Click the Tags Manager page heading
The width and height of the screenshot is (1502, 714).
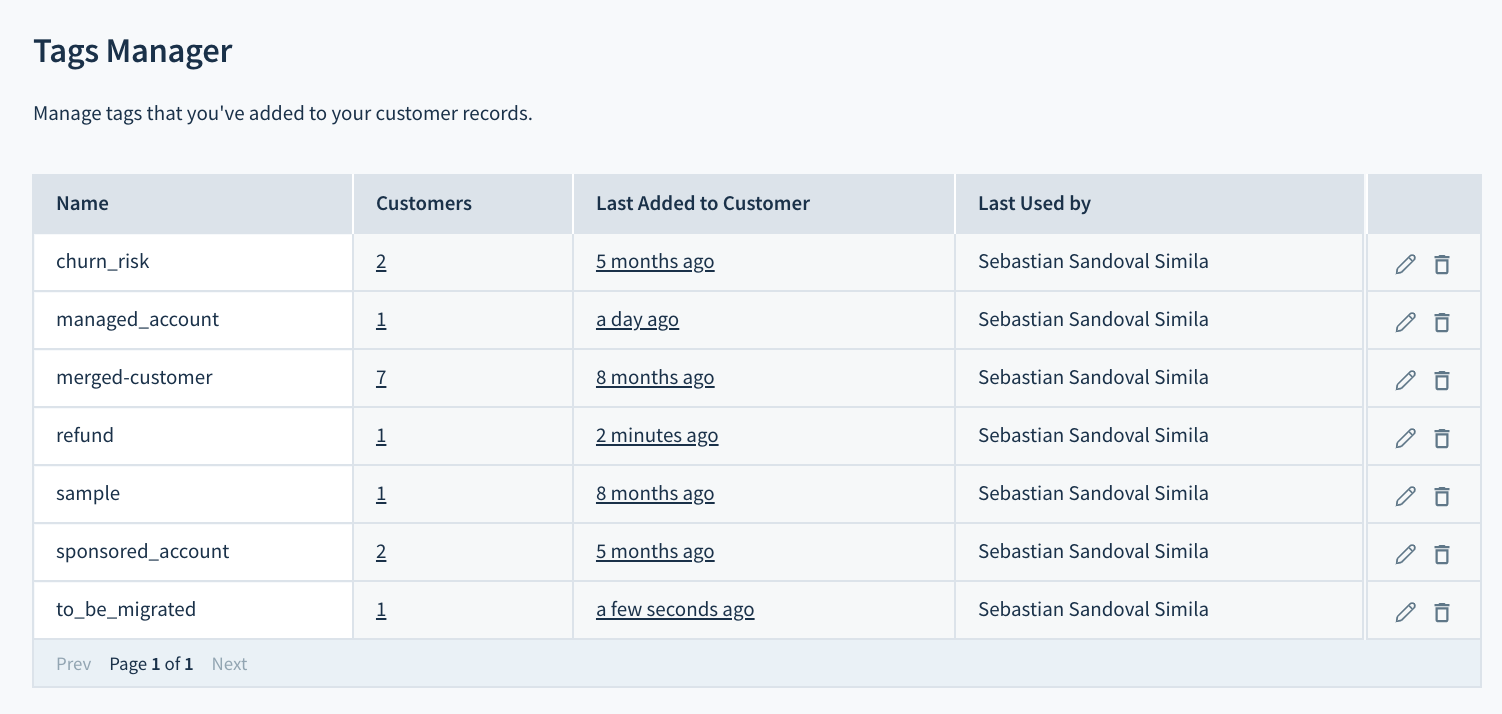coord(133,52)
